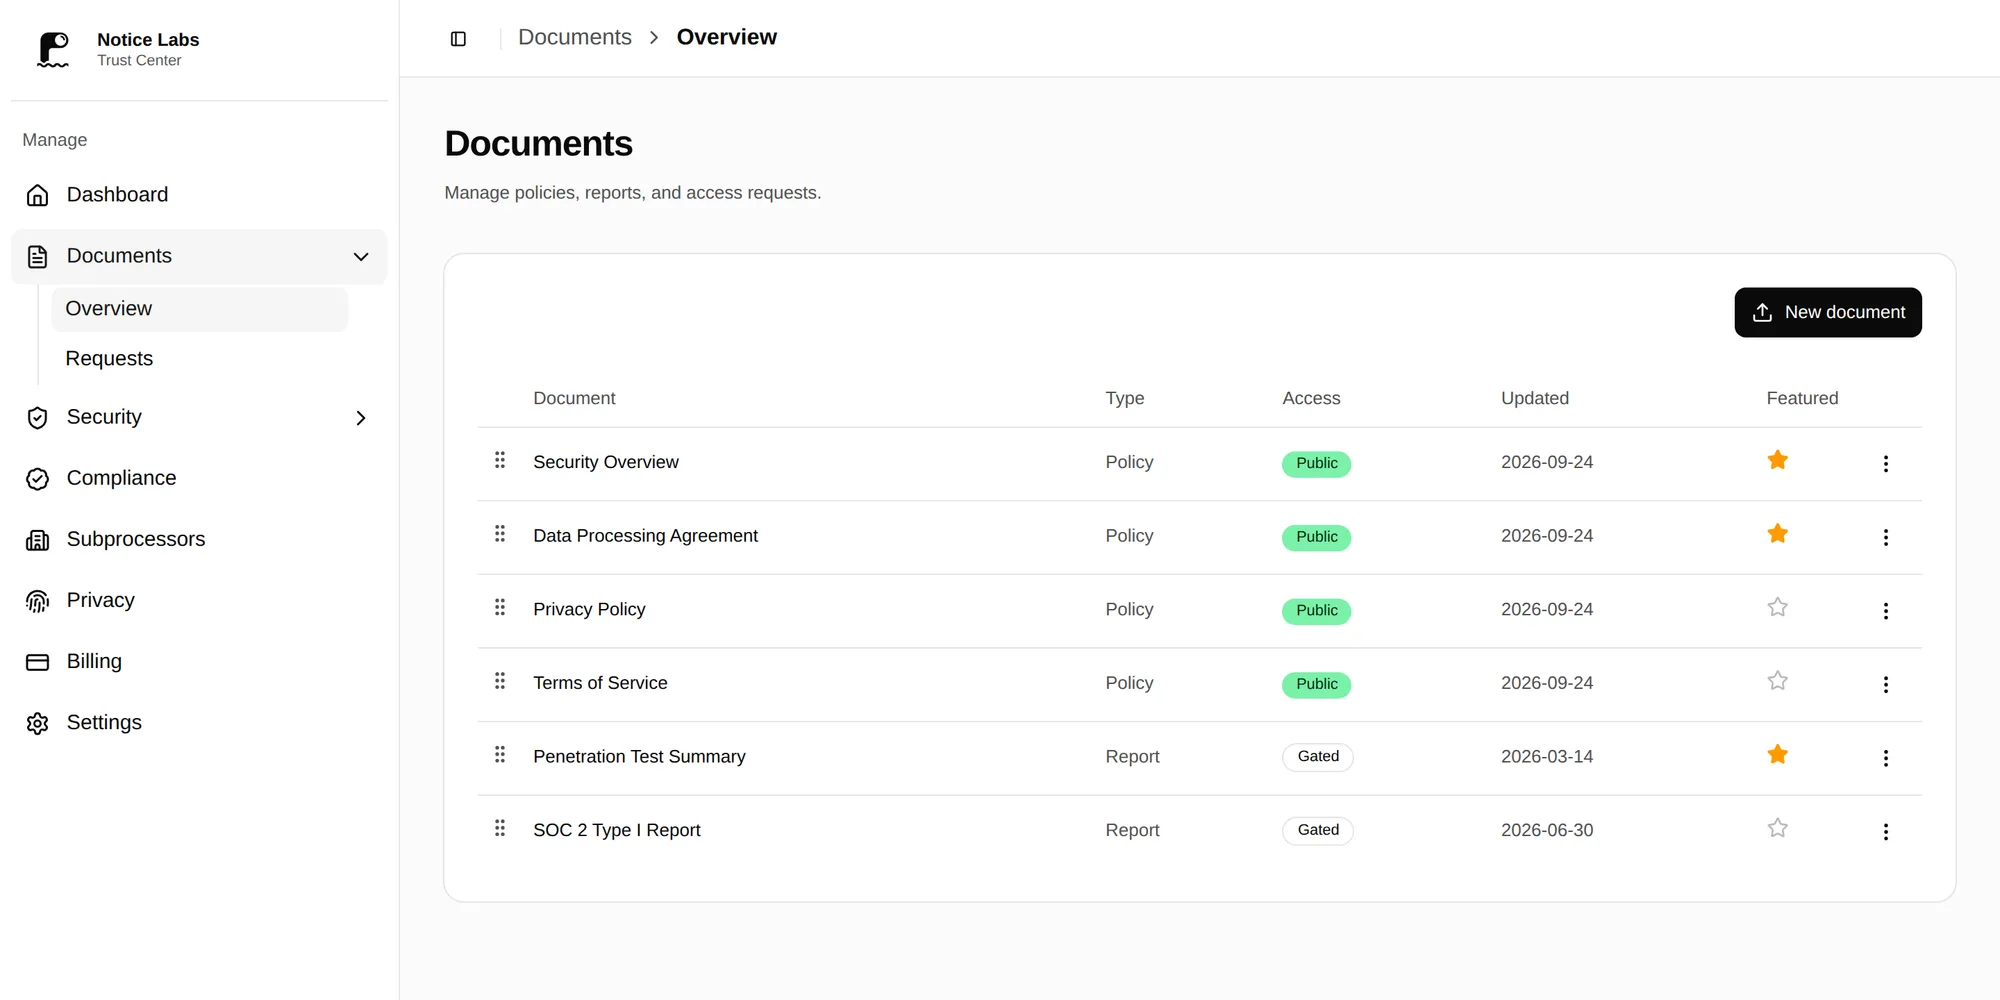
Task: Open the Terms of Service document name
Action: click(600, 683)
